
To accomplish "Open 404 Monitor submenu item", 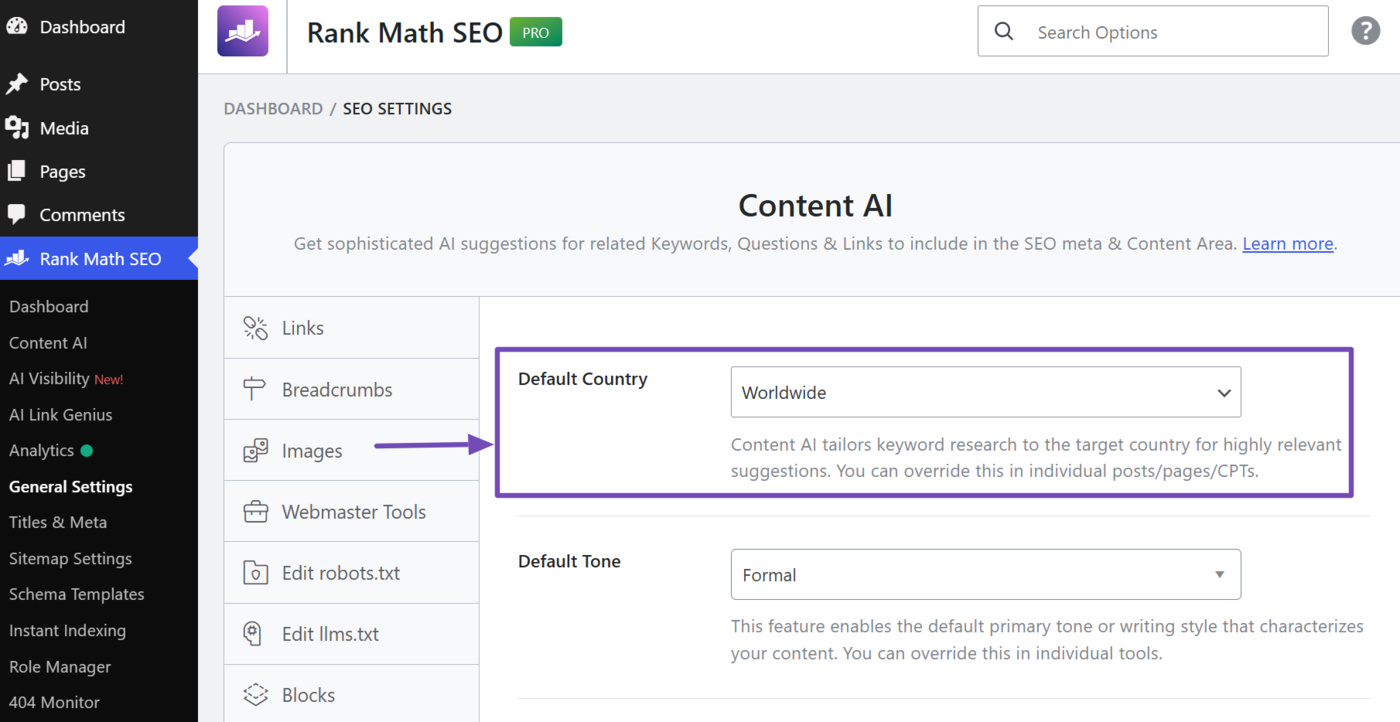I will [x=54, y=702].
